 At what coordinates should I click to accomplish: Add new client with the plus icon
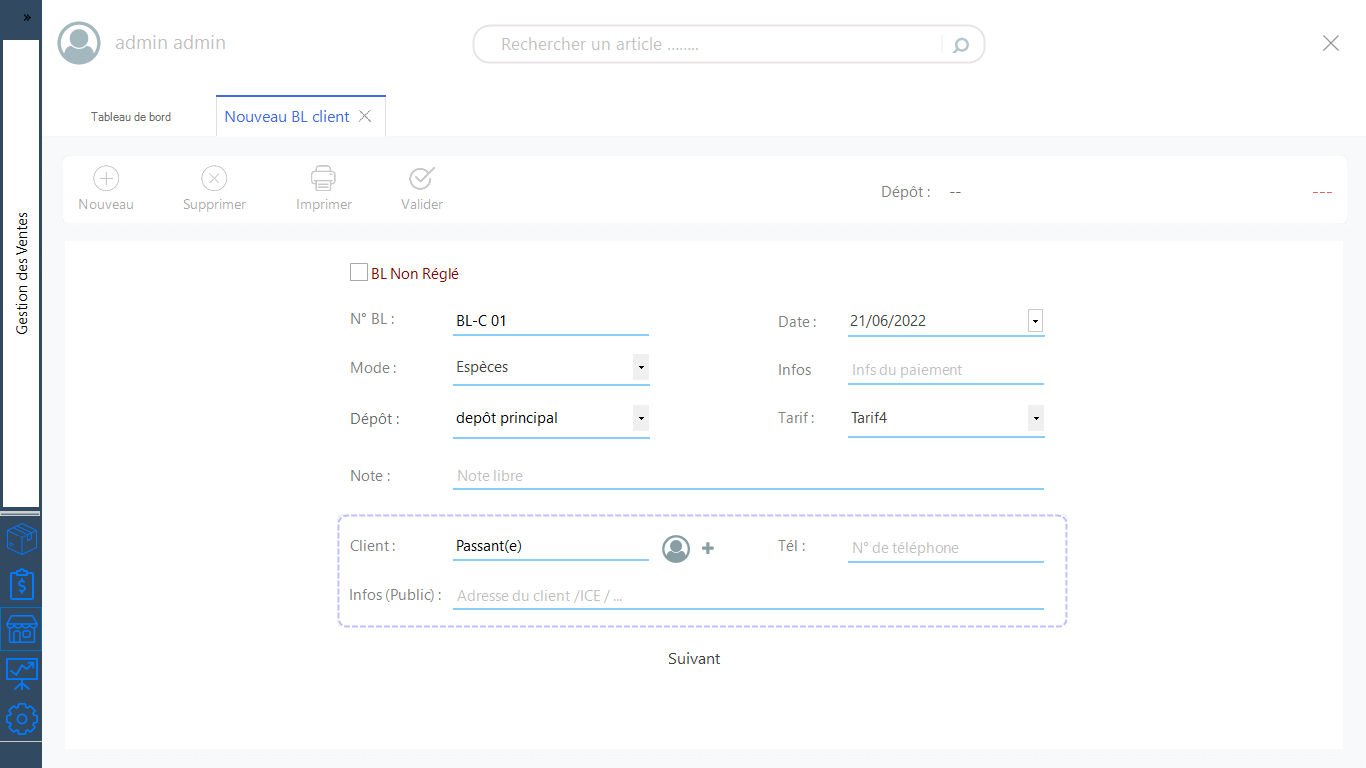click(708, 548)
